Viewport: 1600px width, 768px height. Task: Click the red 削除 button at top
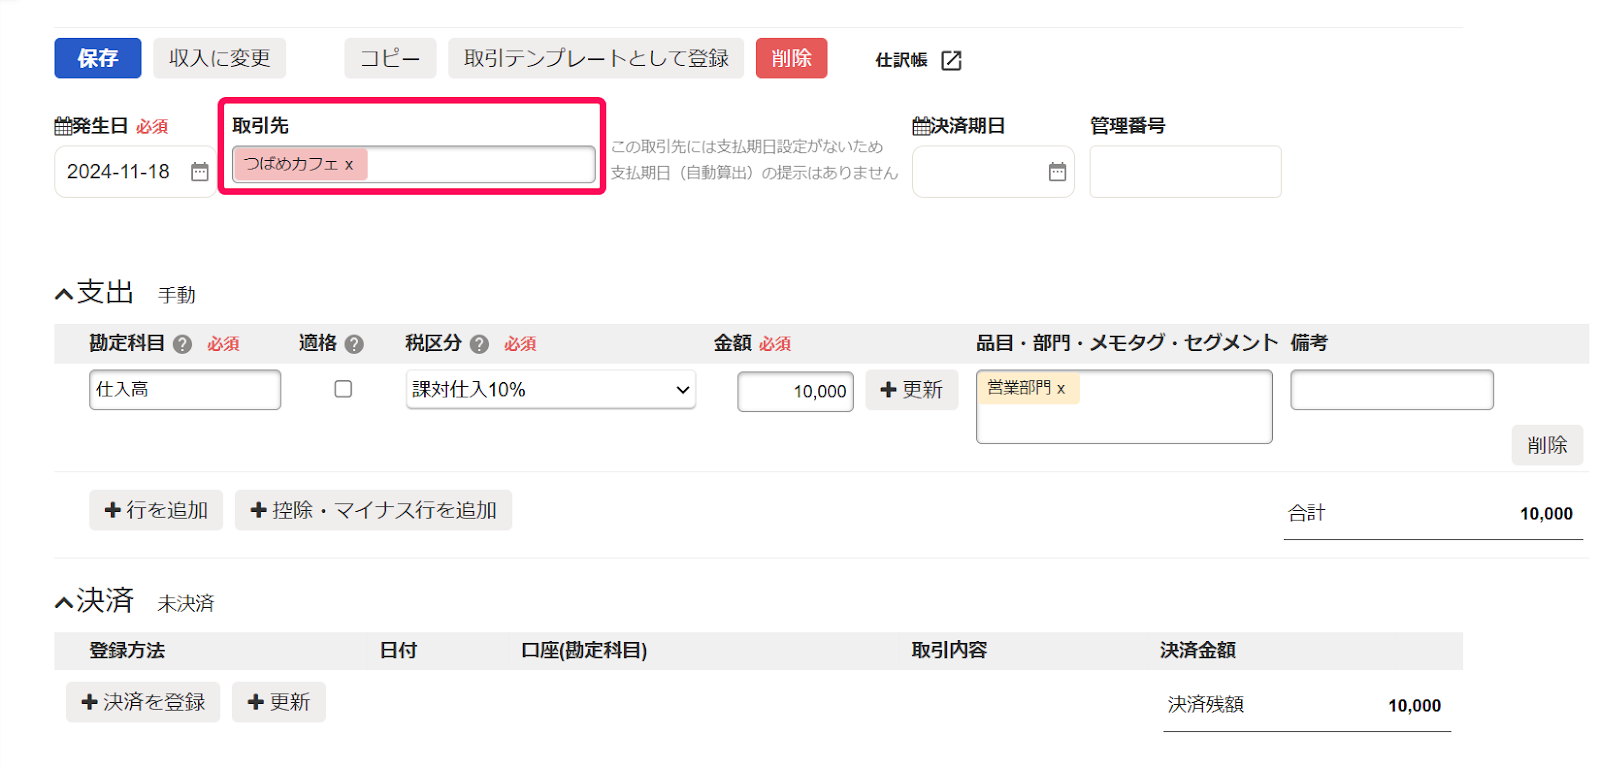[792, 58]
